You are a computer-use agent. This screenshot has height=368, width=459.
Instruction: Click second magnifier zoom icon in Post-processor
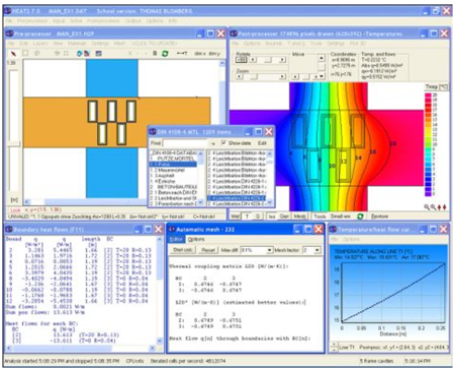click(x=433, y=207)
